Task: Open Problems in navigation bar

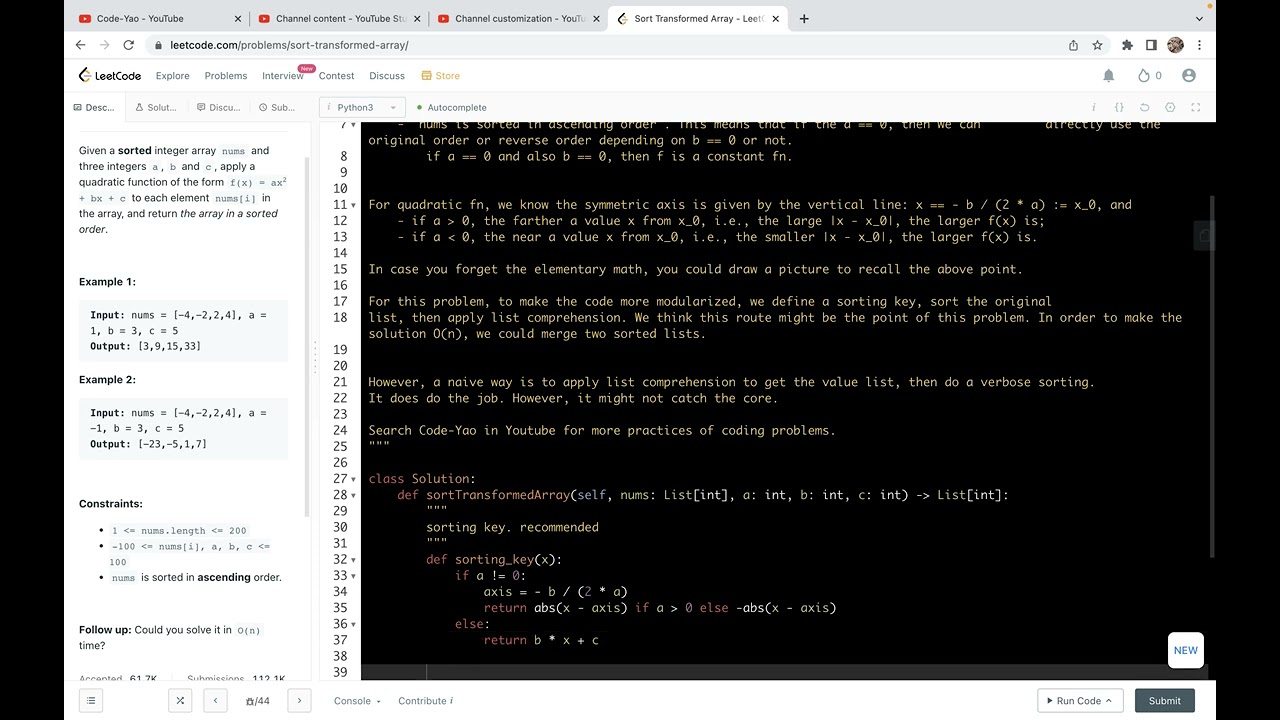Action: pos(226,76)
